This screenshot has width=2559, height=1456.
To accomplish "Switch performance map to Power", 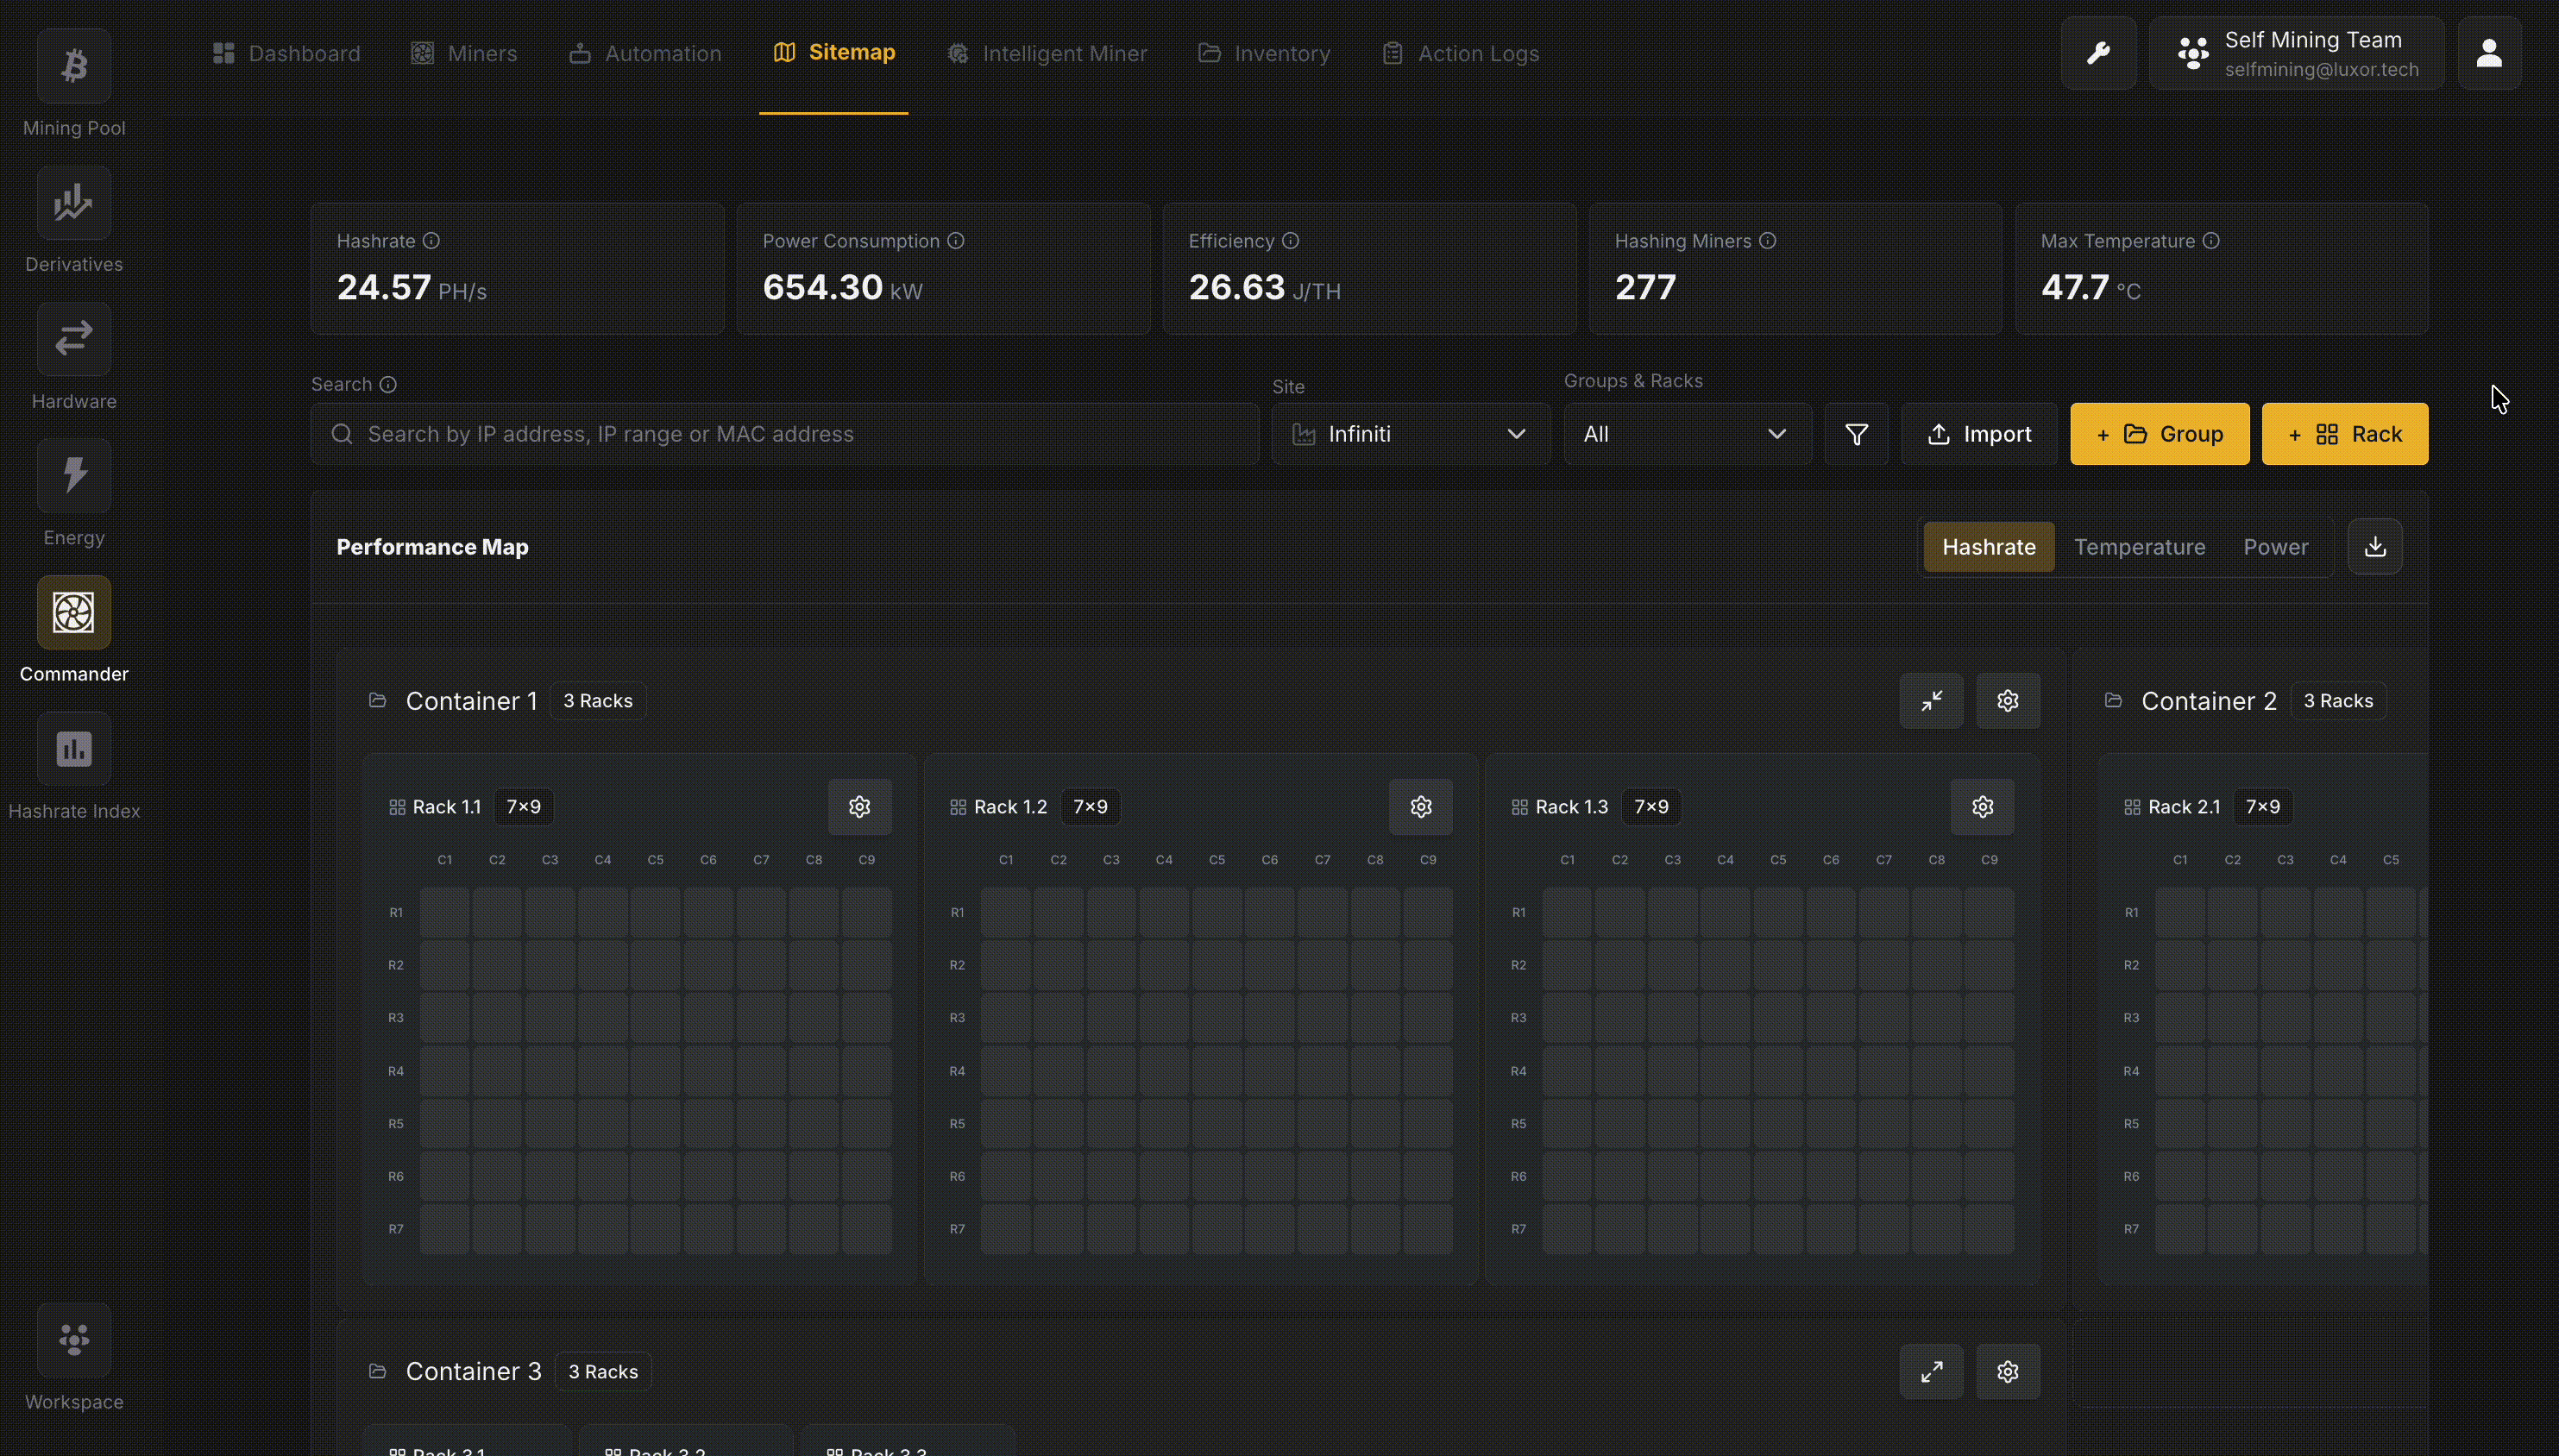I will point(2275,546).
